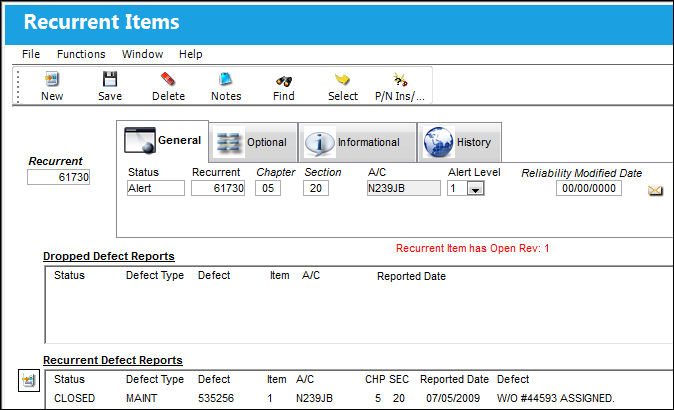The height and width of the screenshot is (410, 674).
Task: Grab the toolbar's dotted drag handle
Action: [18, 86]
